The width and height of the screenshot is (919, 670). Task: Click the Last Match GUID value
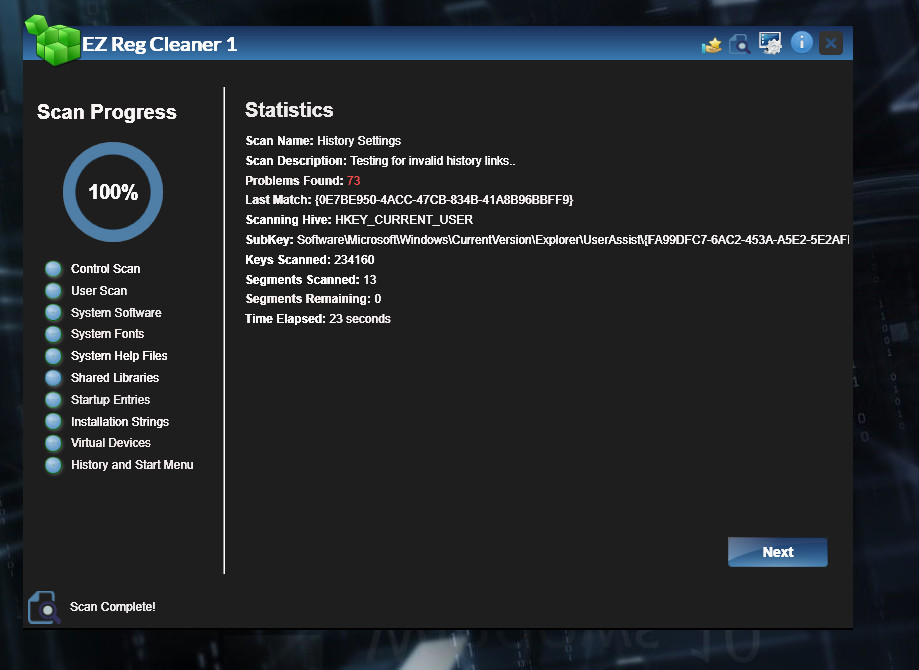[x=444, y=200]
